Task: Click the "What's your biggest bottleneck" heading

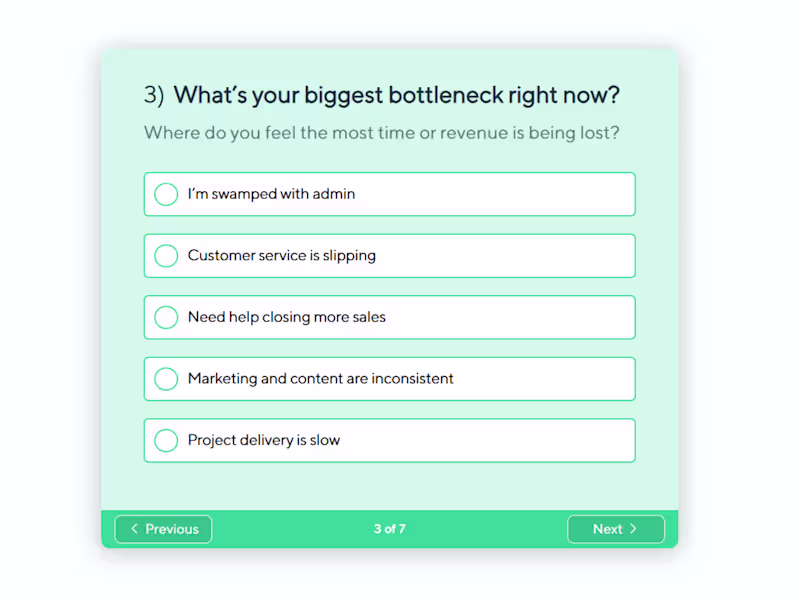Action: 396,95
